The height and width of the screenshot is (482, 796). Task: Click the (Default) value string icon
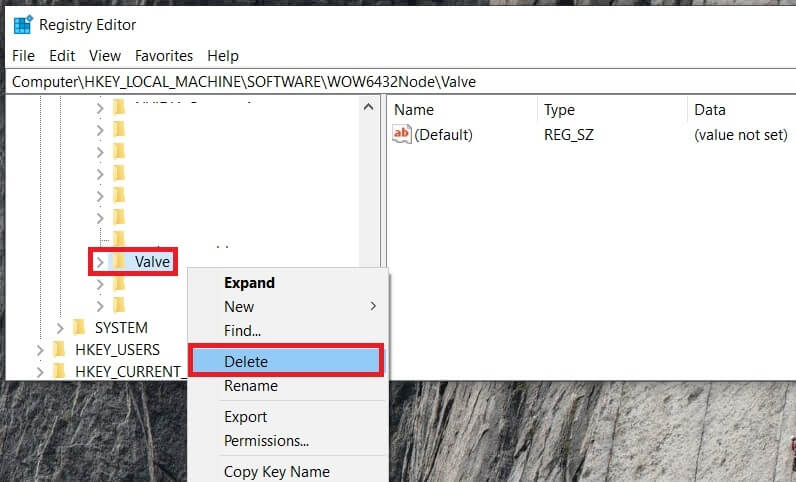[402, 134]
